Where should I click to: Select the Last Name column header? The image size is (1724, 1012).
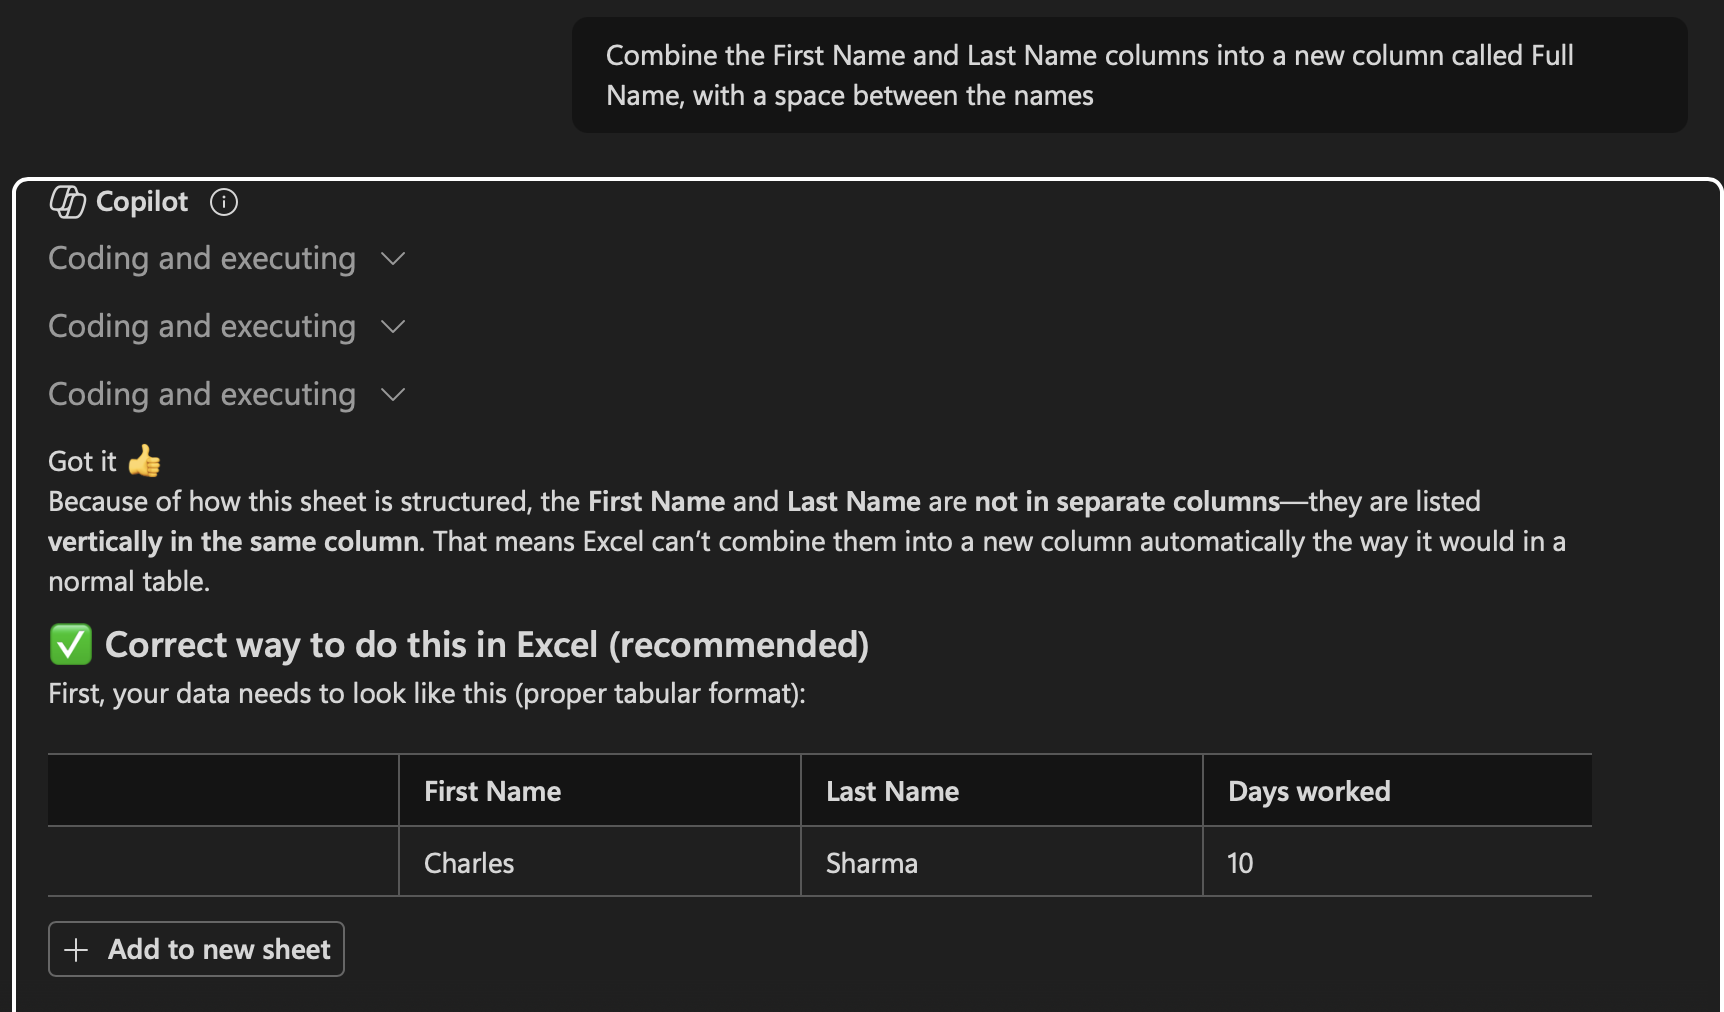(1002, 791)
